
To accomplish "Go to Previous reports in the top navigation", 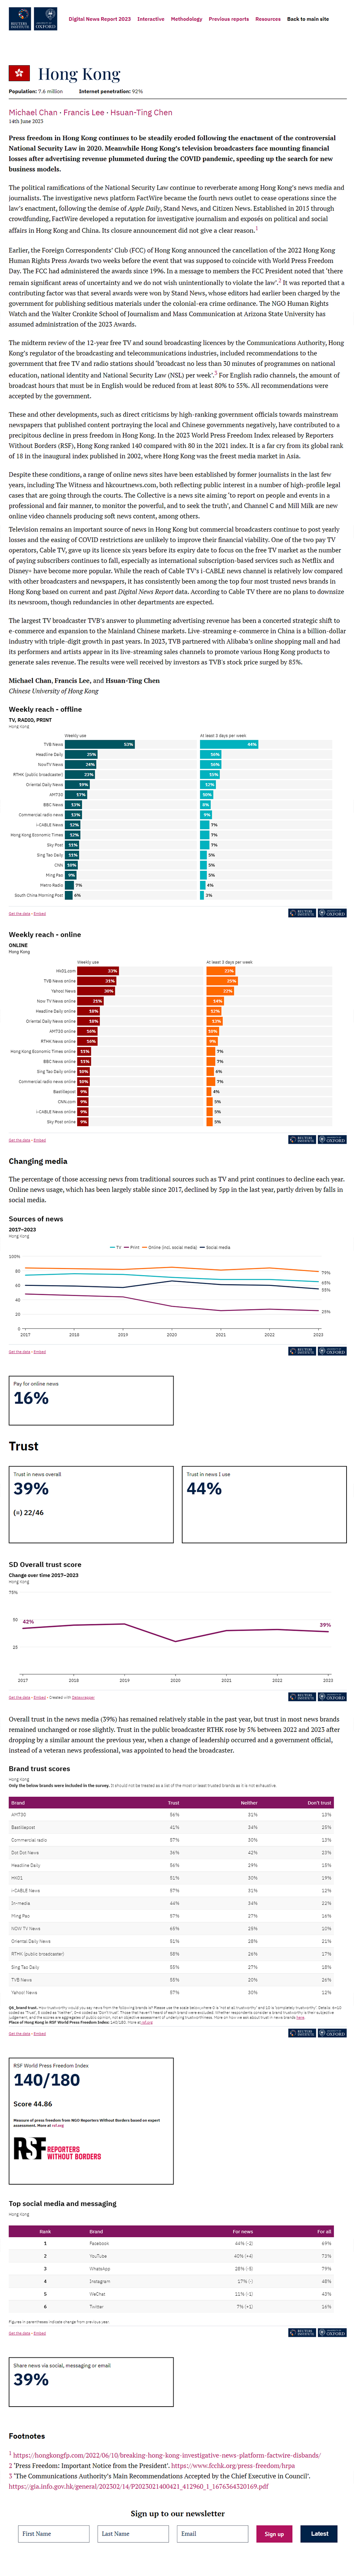I will (x=228, y=19).
